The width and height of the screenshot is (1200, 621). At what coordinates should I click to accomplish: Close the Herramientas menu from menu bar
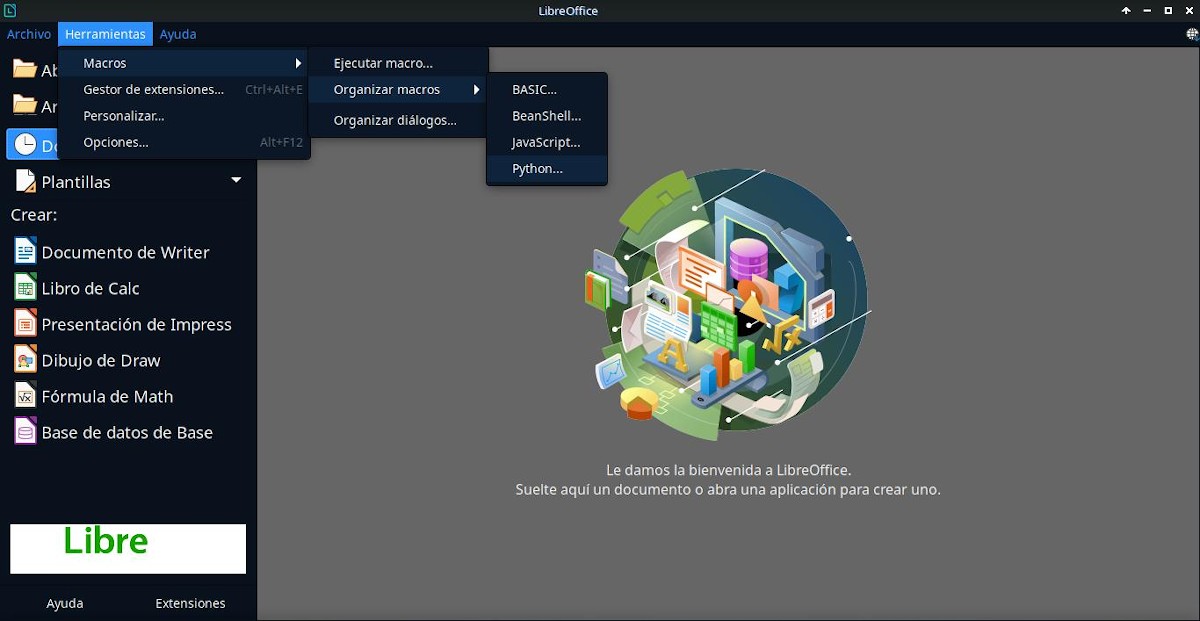tap(105, 34)
